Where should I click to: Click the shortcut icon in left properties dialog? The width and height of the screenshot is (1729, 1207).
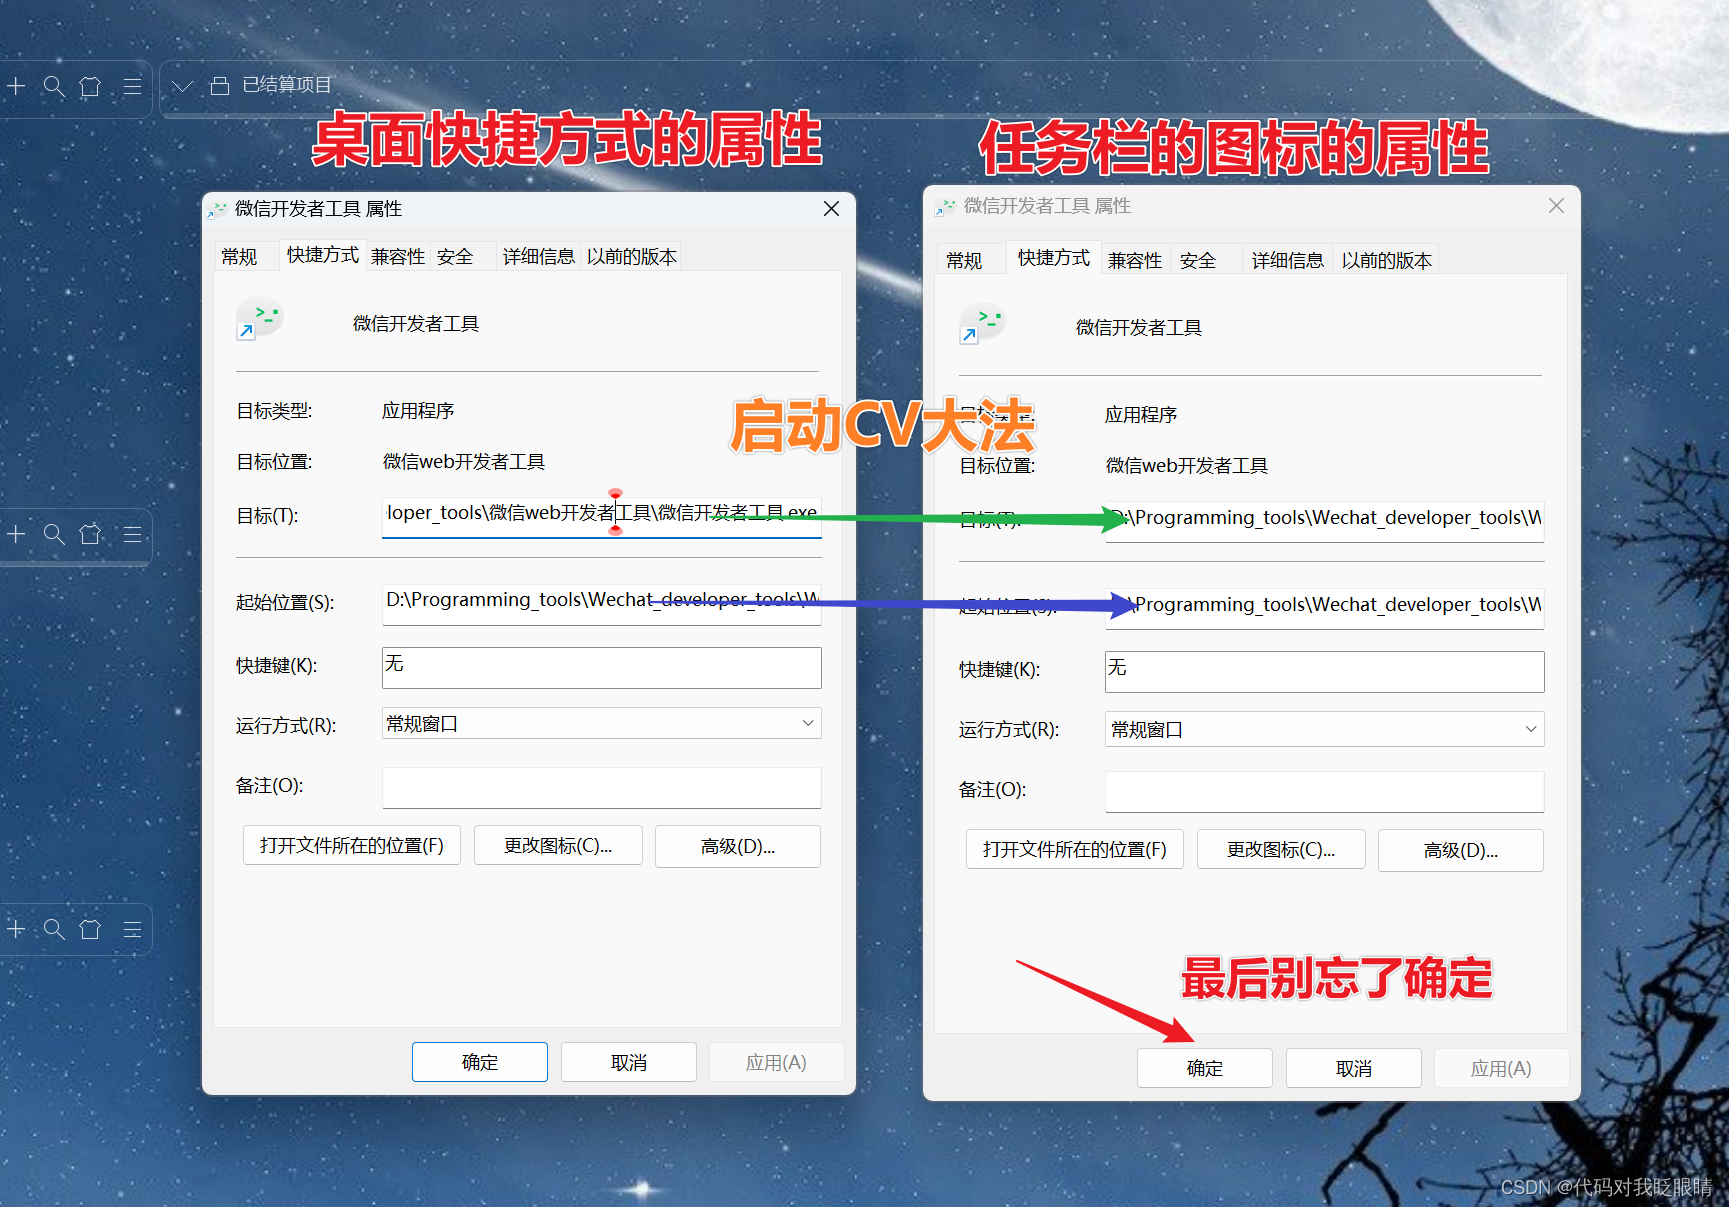point(260,320)
